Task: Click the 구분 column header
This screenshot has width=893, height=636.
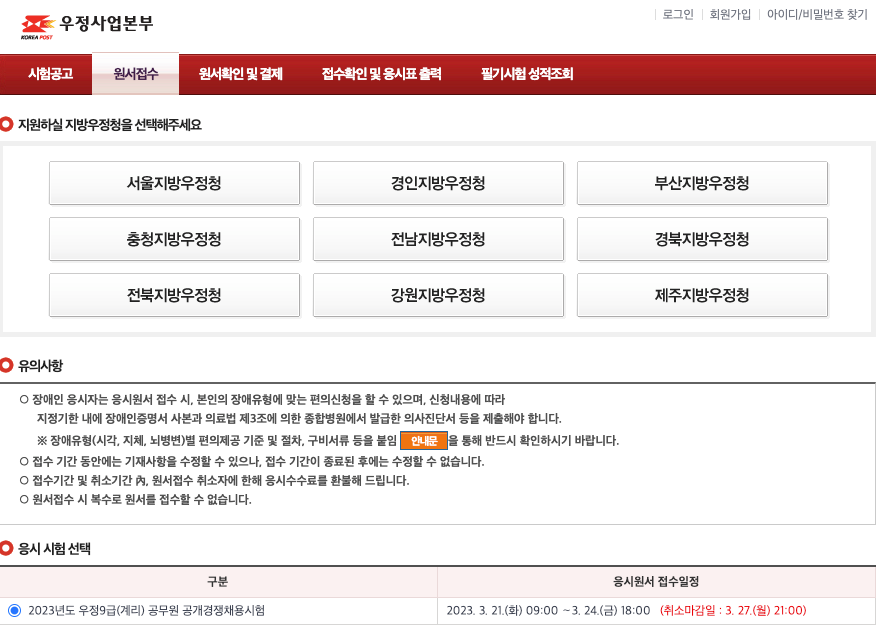Action: click(218, 581)
